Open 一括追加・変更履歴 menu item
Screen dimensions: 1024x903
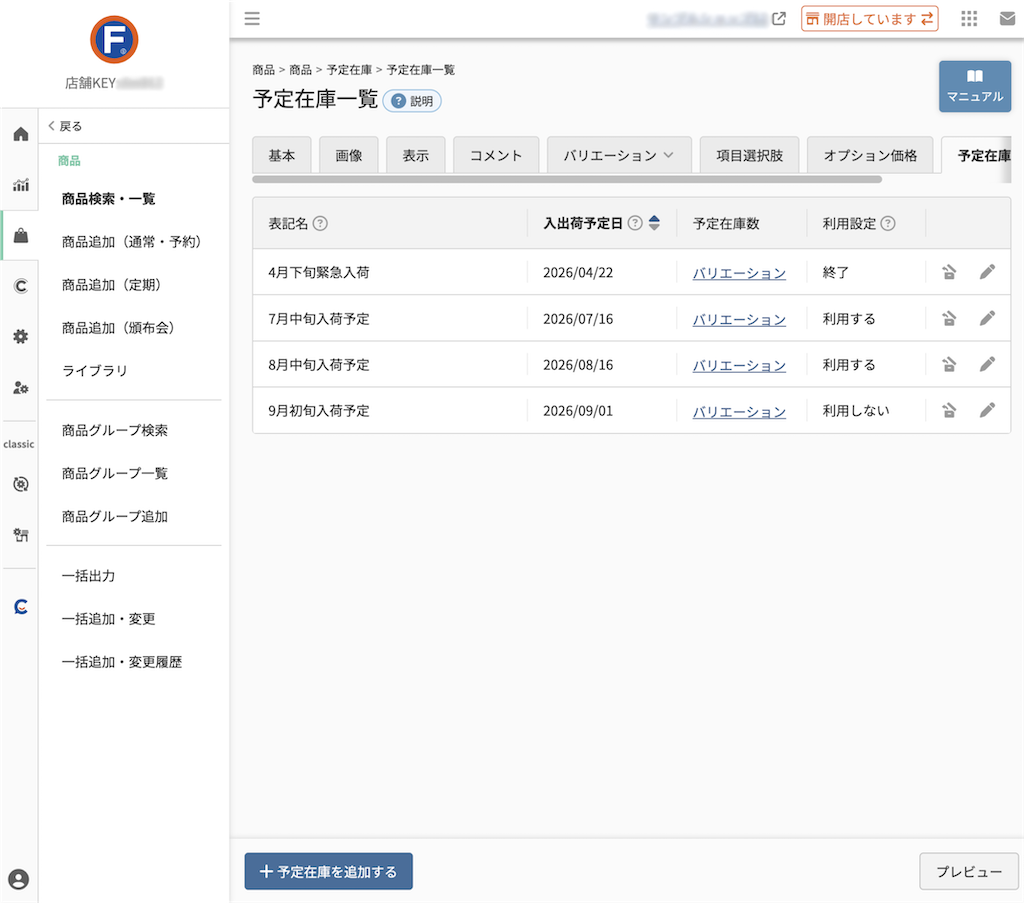(x=121, y=662)
